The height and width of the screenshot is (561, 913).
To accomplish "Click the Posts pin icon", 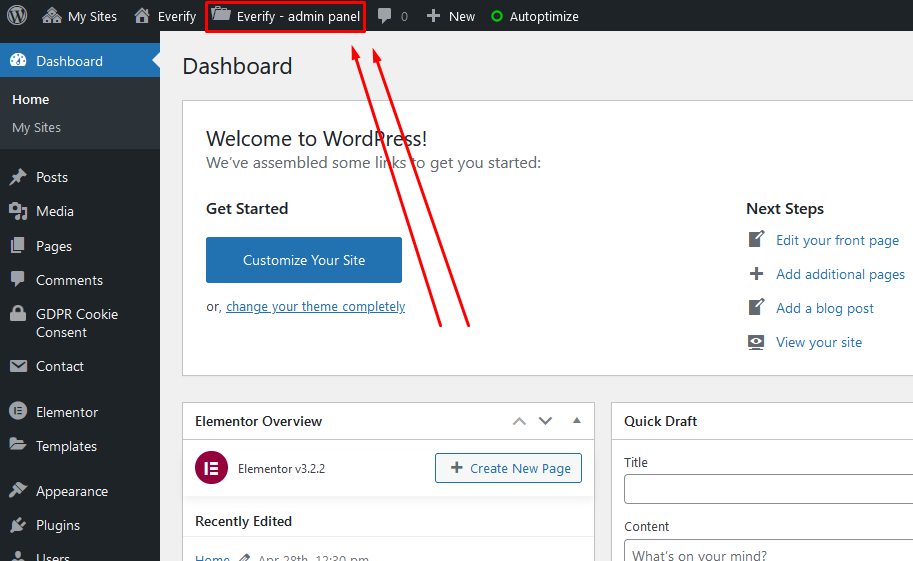I will point(18,177).
